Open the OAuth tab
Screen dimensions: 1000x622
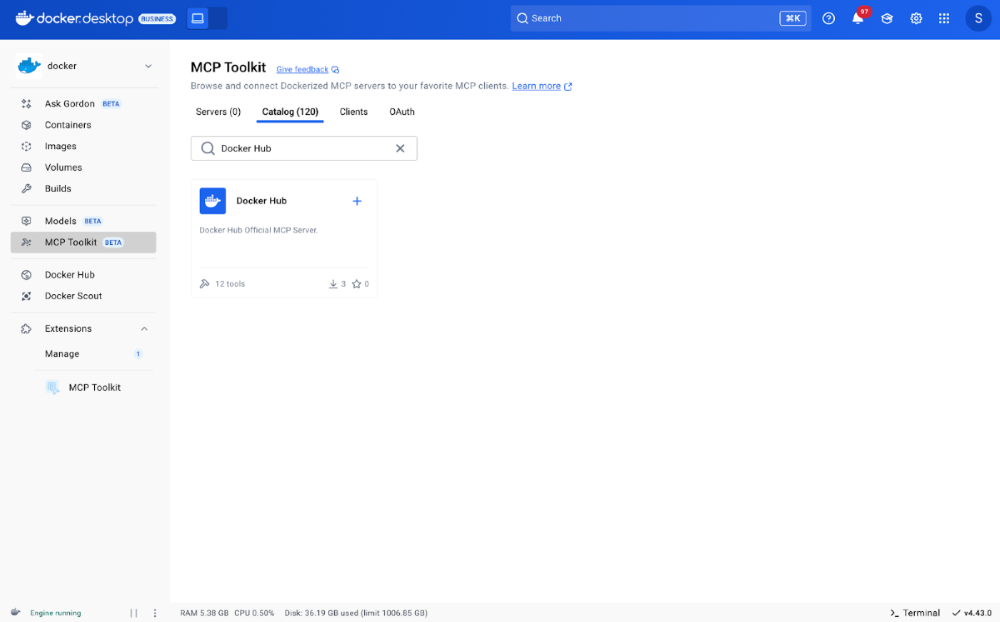pos(402,112)
